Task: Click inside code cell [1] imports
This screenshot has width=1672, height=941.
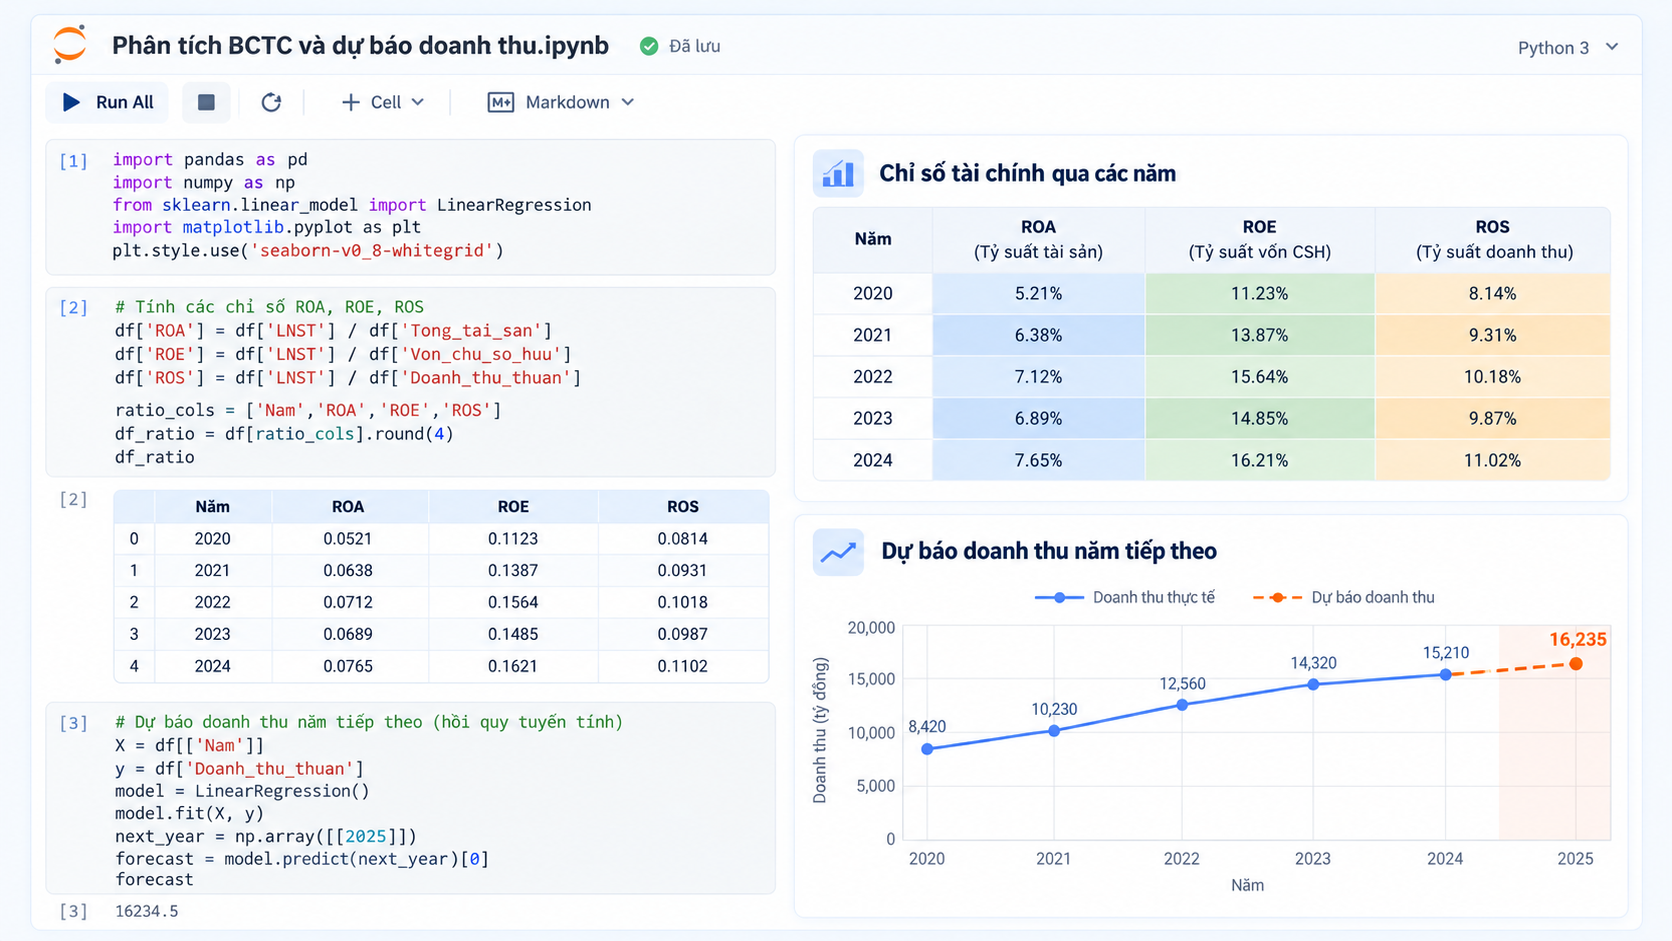Action: (x=411, y=207)
